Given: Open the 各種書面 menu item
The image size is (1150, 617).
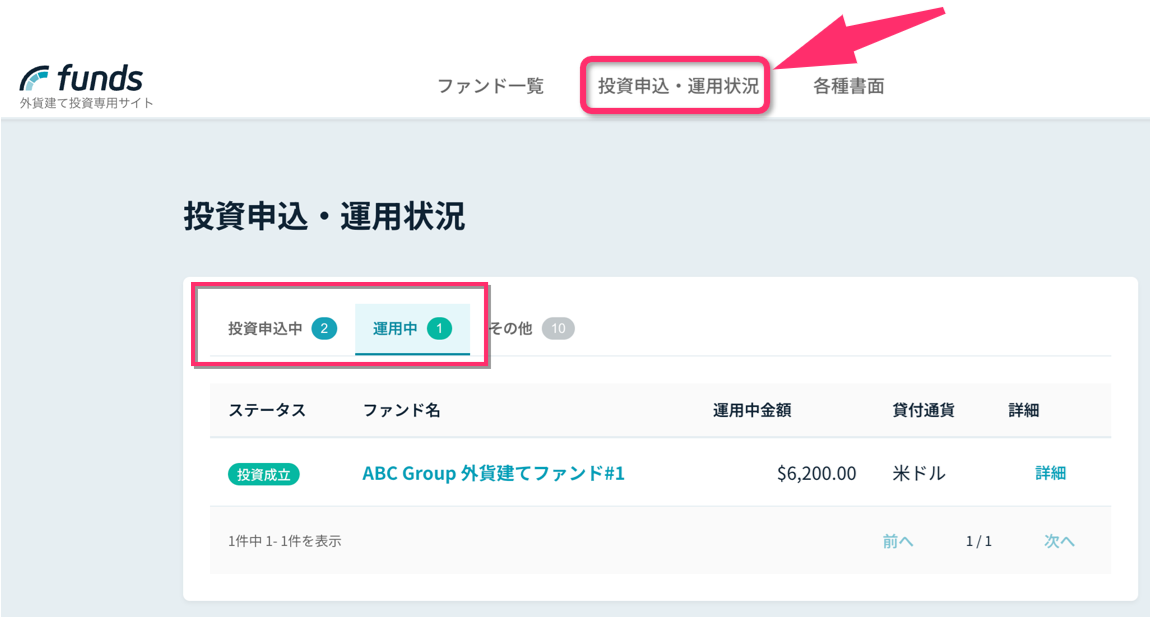Looking at the screenshot, I should coord(849,86).
